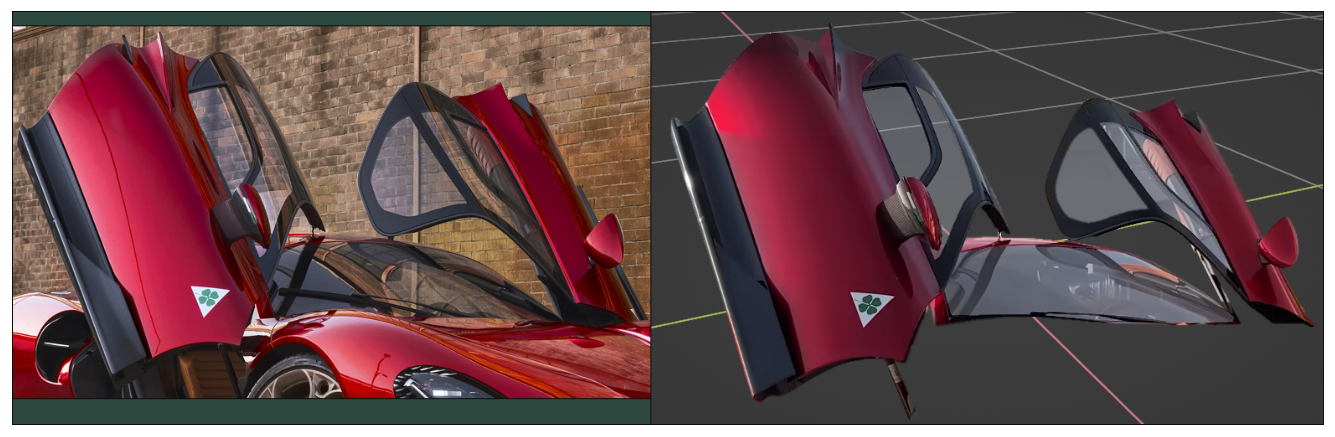1335x437 pixels.
Task: Click the cloverleaf badge in the 3D viewport
Action: [x=870, y=307]
